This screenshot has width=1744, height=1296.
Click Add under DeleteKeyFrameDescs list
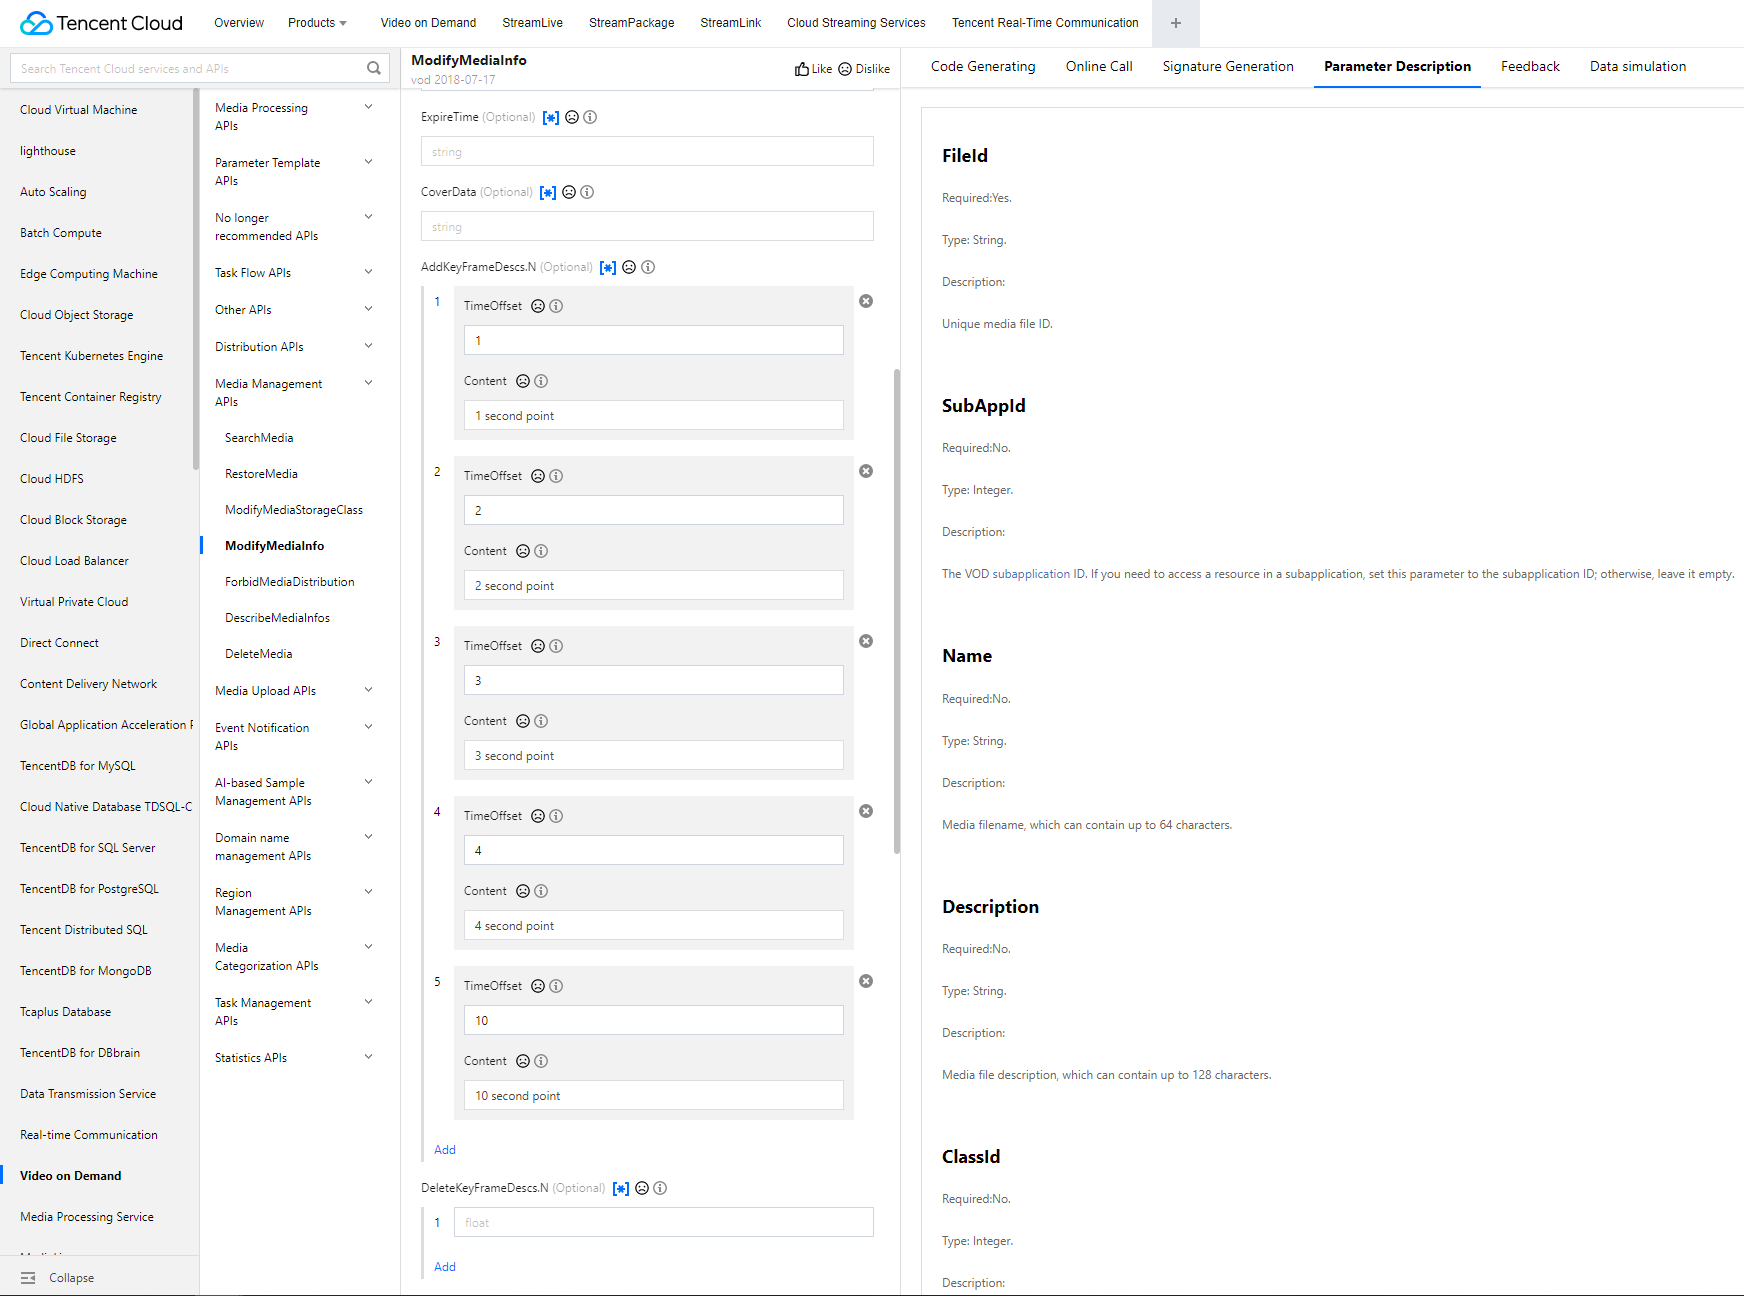pos(445,1267)
